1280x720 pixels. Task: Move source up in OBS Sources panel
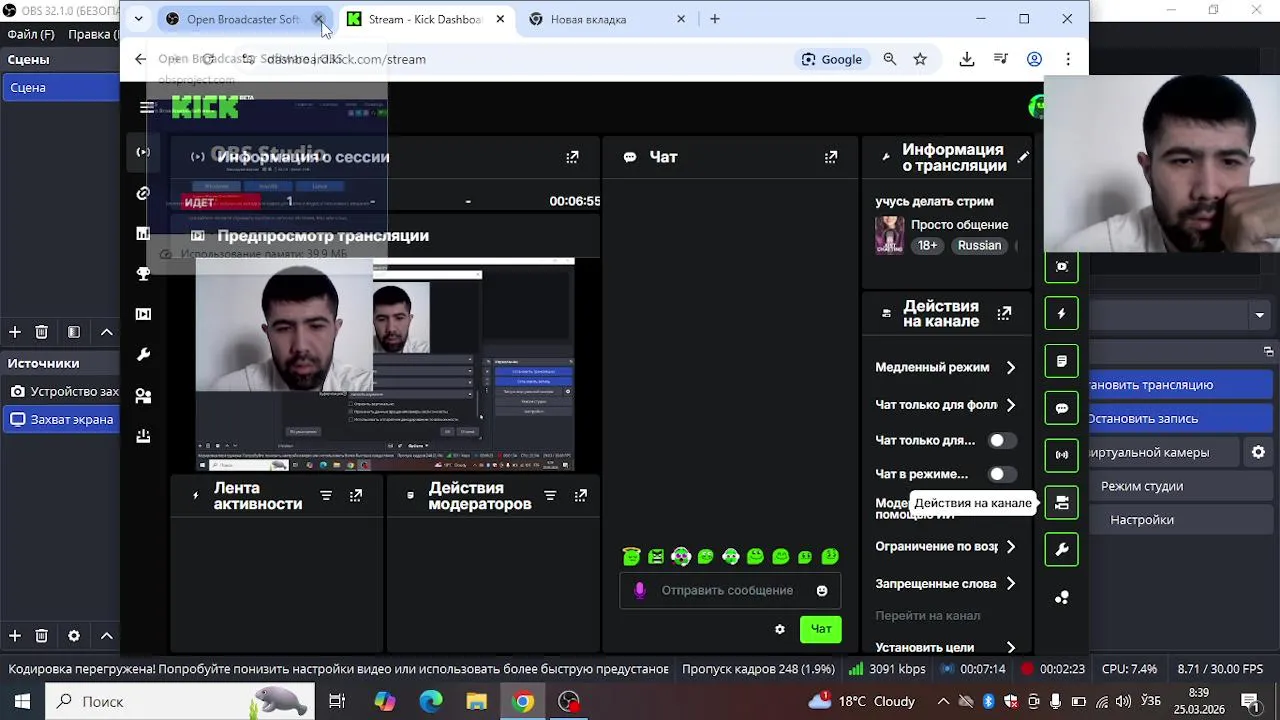(107, 636)
